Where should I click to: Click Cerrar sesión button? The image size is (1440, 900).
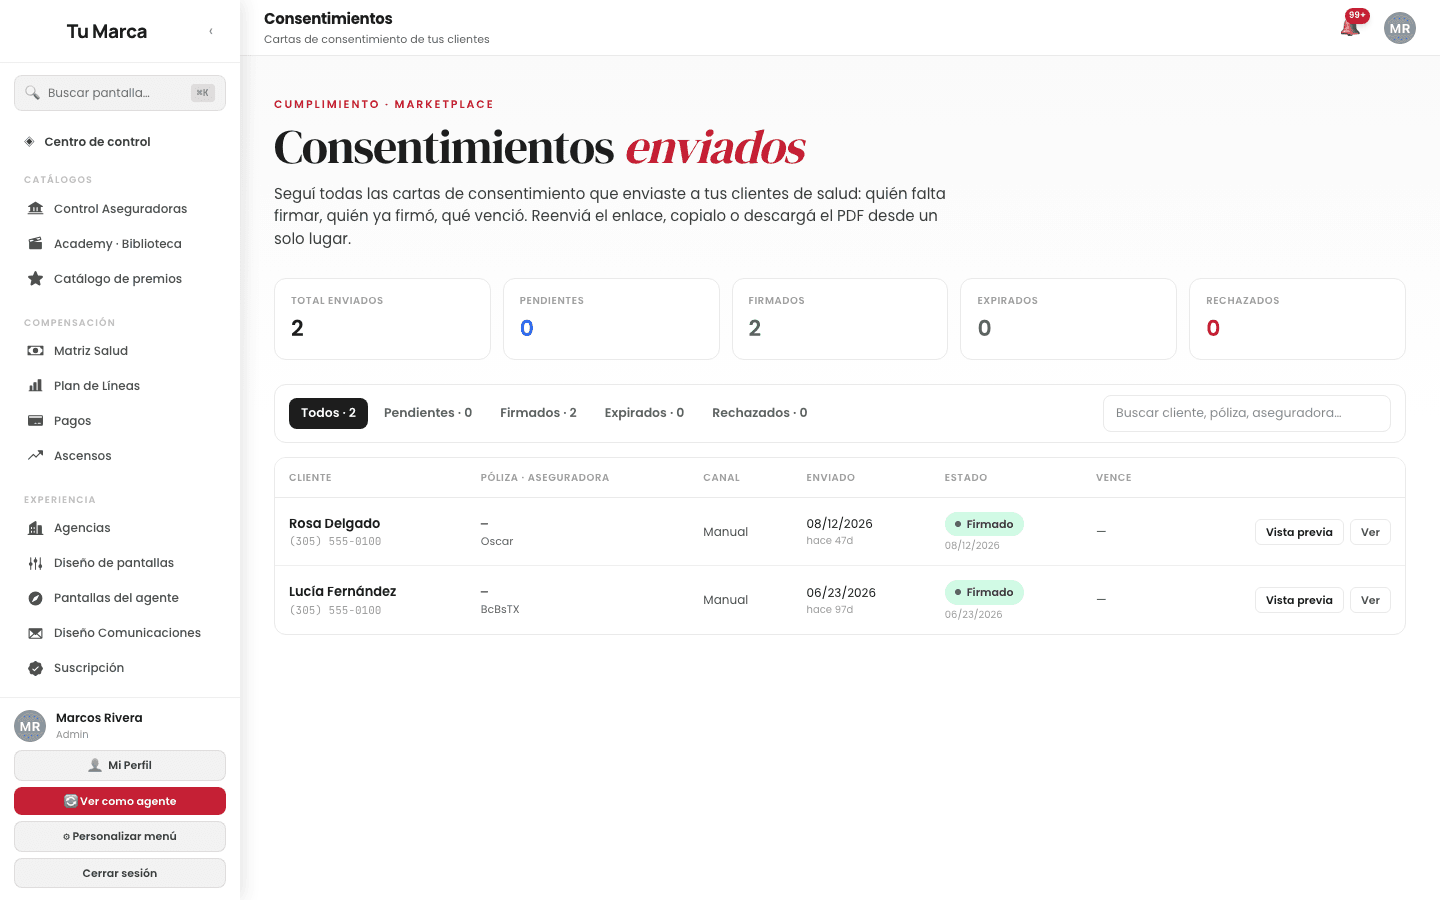tap(120, 873)
